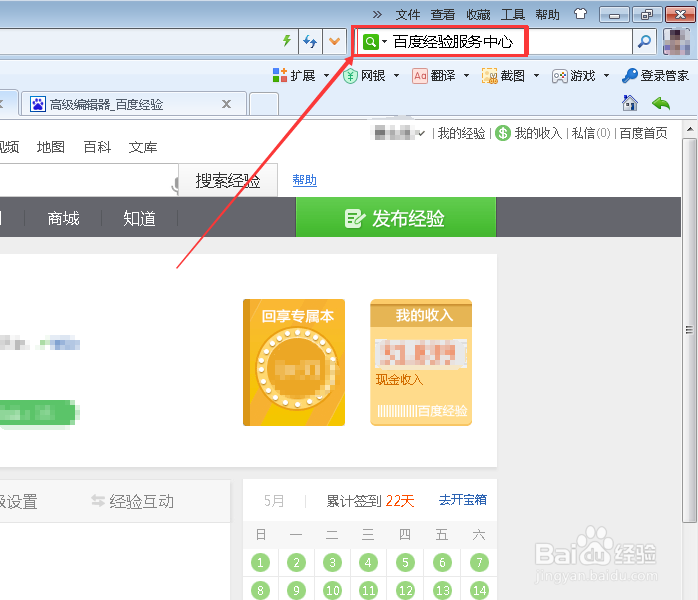Click the 网银 shield icon
The width and height of the screenshot is (698, 600).
(350, 76)
